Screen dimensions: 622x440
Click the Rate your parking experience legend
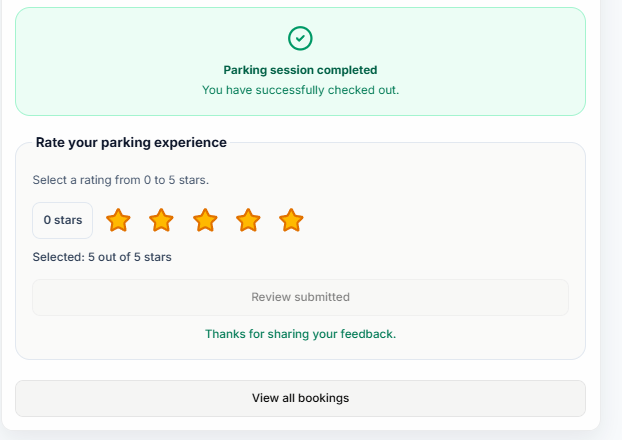pos(131,142)
